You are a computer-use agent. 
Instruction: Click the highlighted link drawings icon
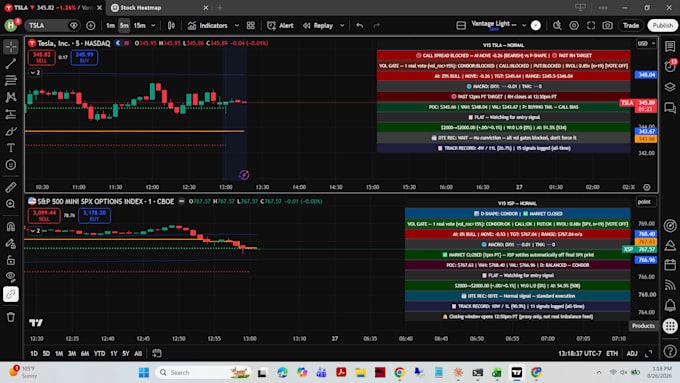click(x=11, y=294)
